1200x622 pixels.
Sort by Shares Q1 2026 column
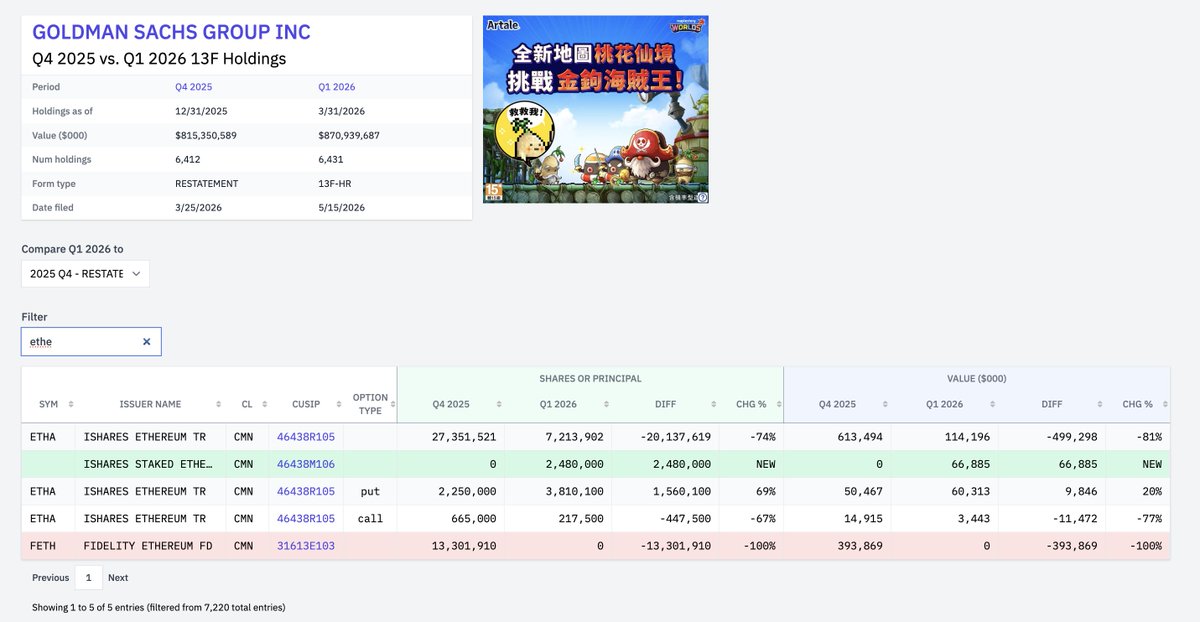[559, 404]
